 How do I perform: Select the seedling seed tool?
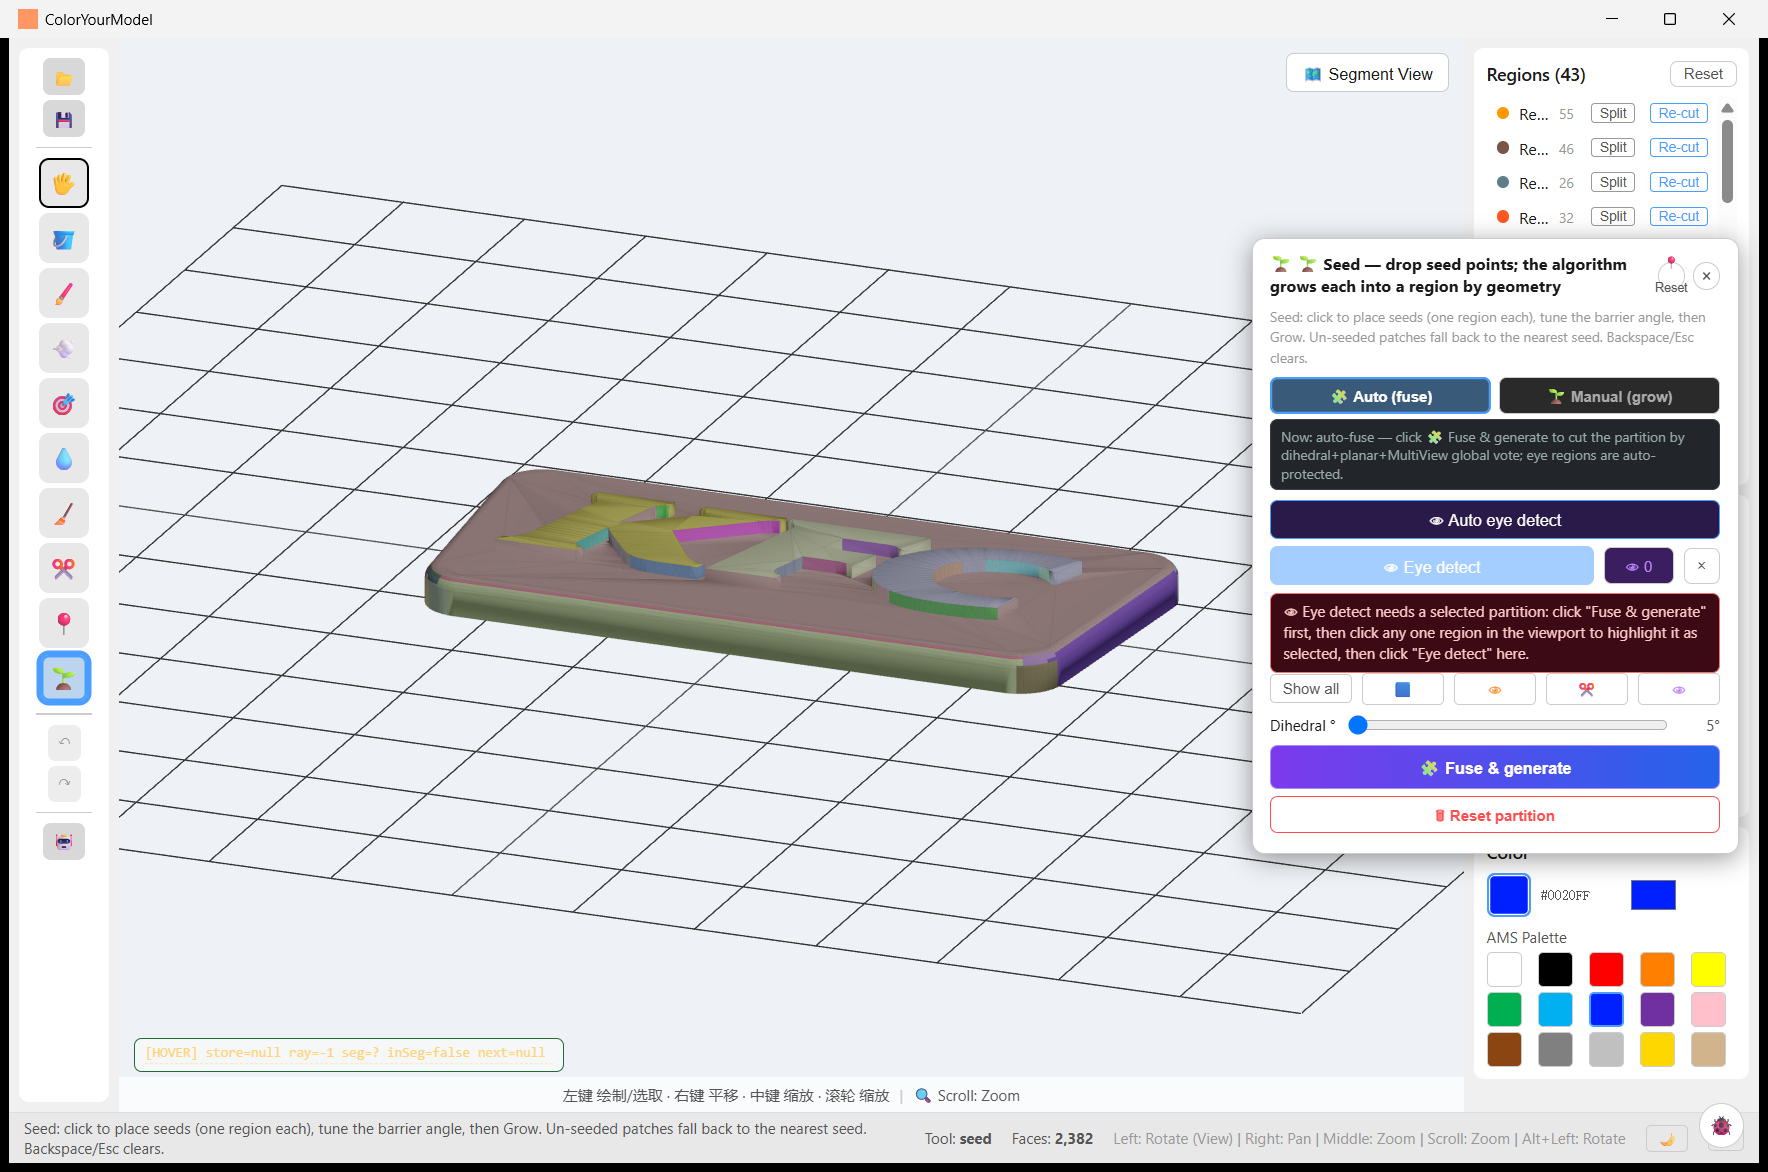64,679
